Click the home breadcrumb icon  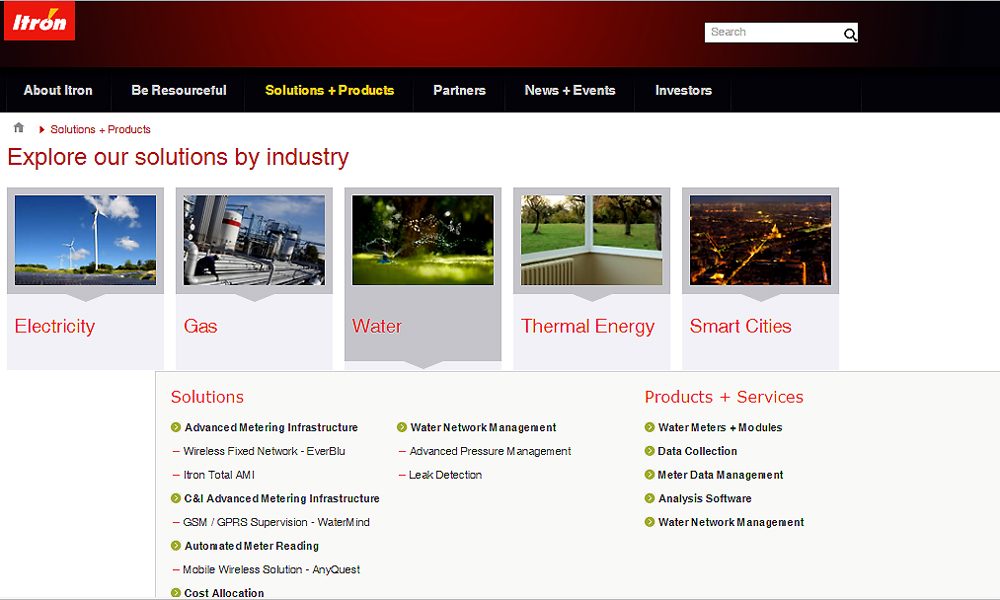[18, 128]
